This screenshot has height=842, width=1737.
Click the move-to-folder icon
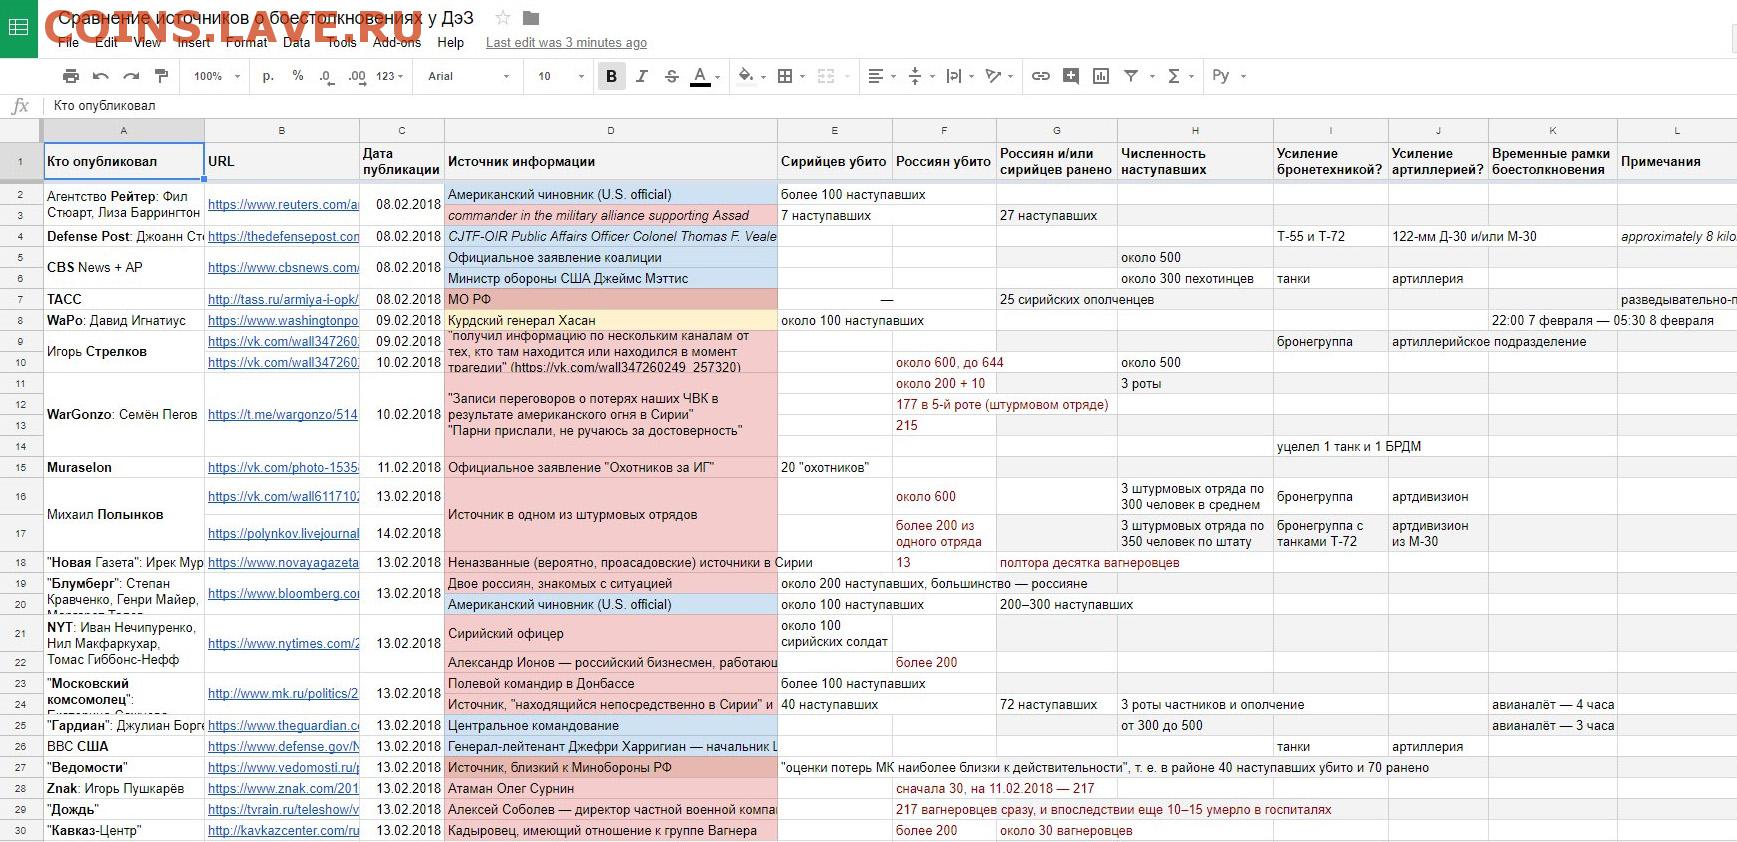pos(531,18)
